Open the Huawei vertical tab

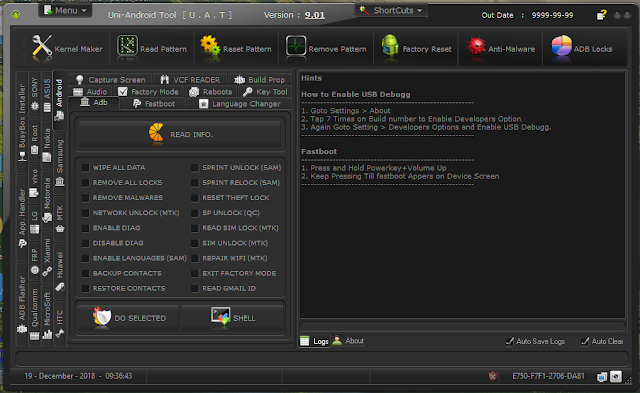pos(60,271)
